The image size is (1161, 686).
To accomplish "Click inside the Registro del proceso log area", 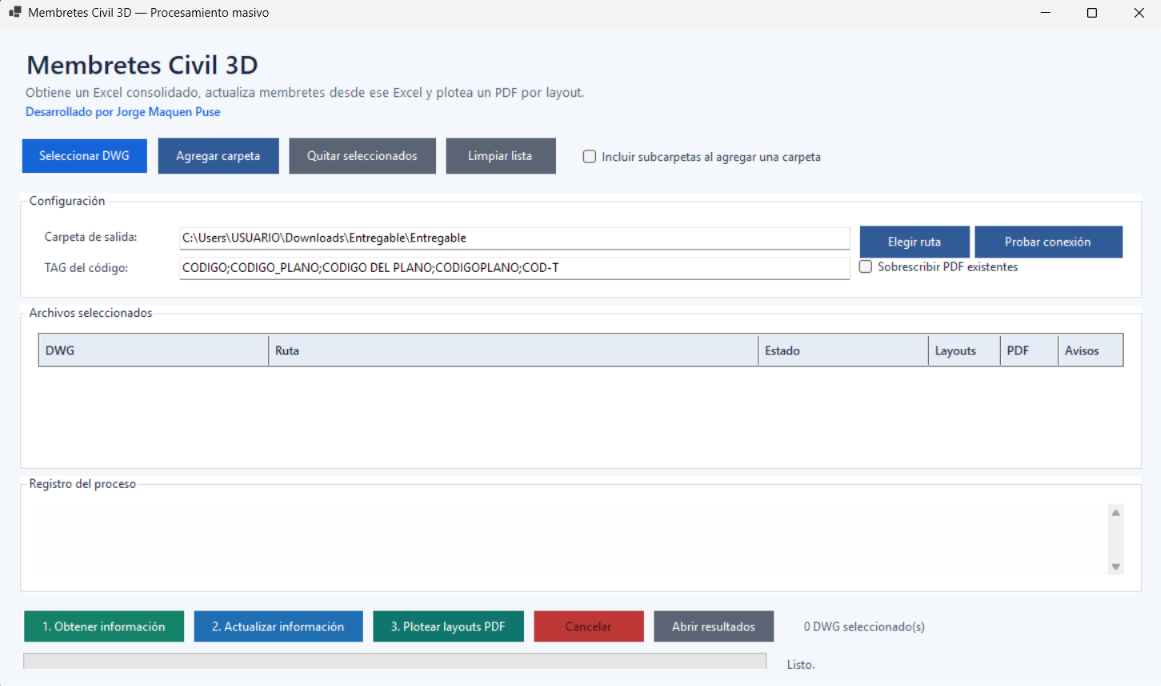I will [573, 540].
